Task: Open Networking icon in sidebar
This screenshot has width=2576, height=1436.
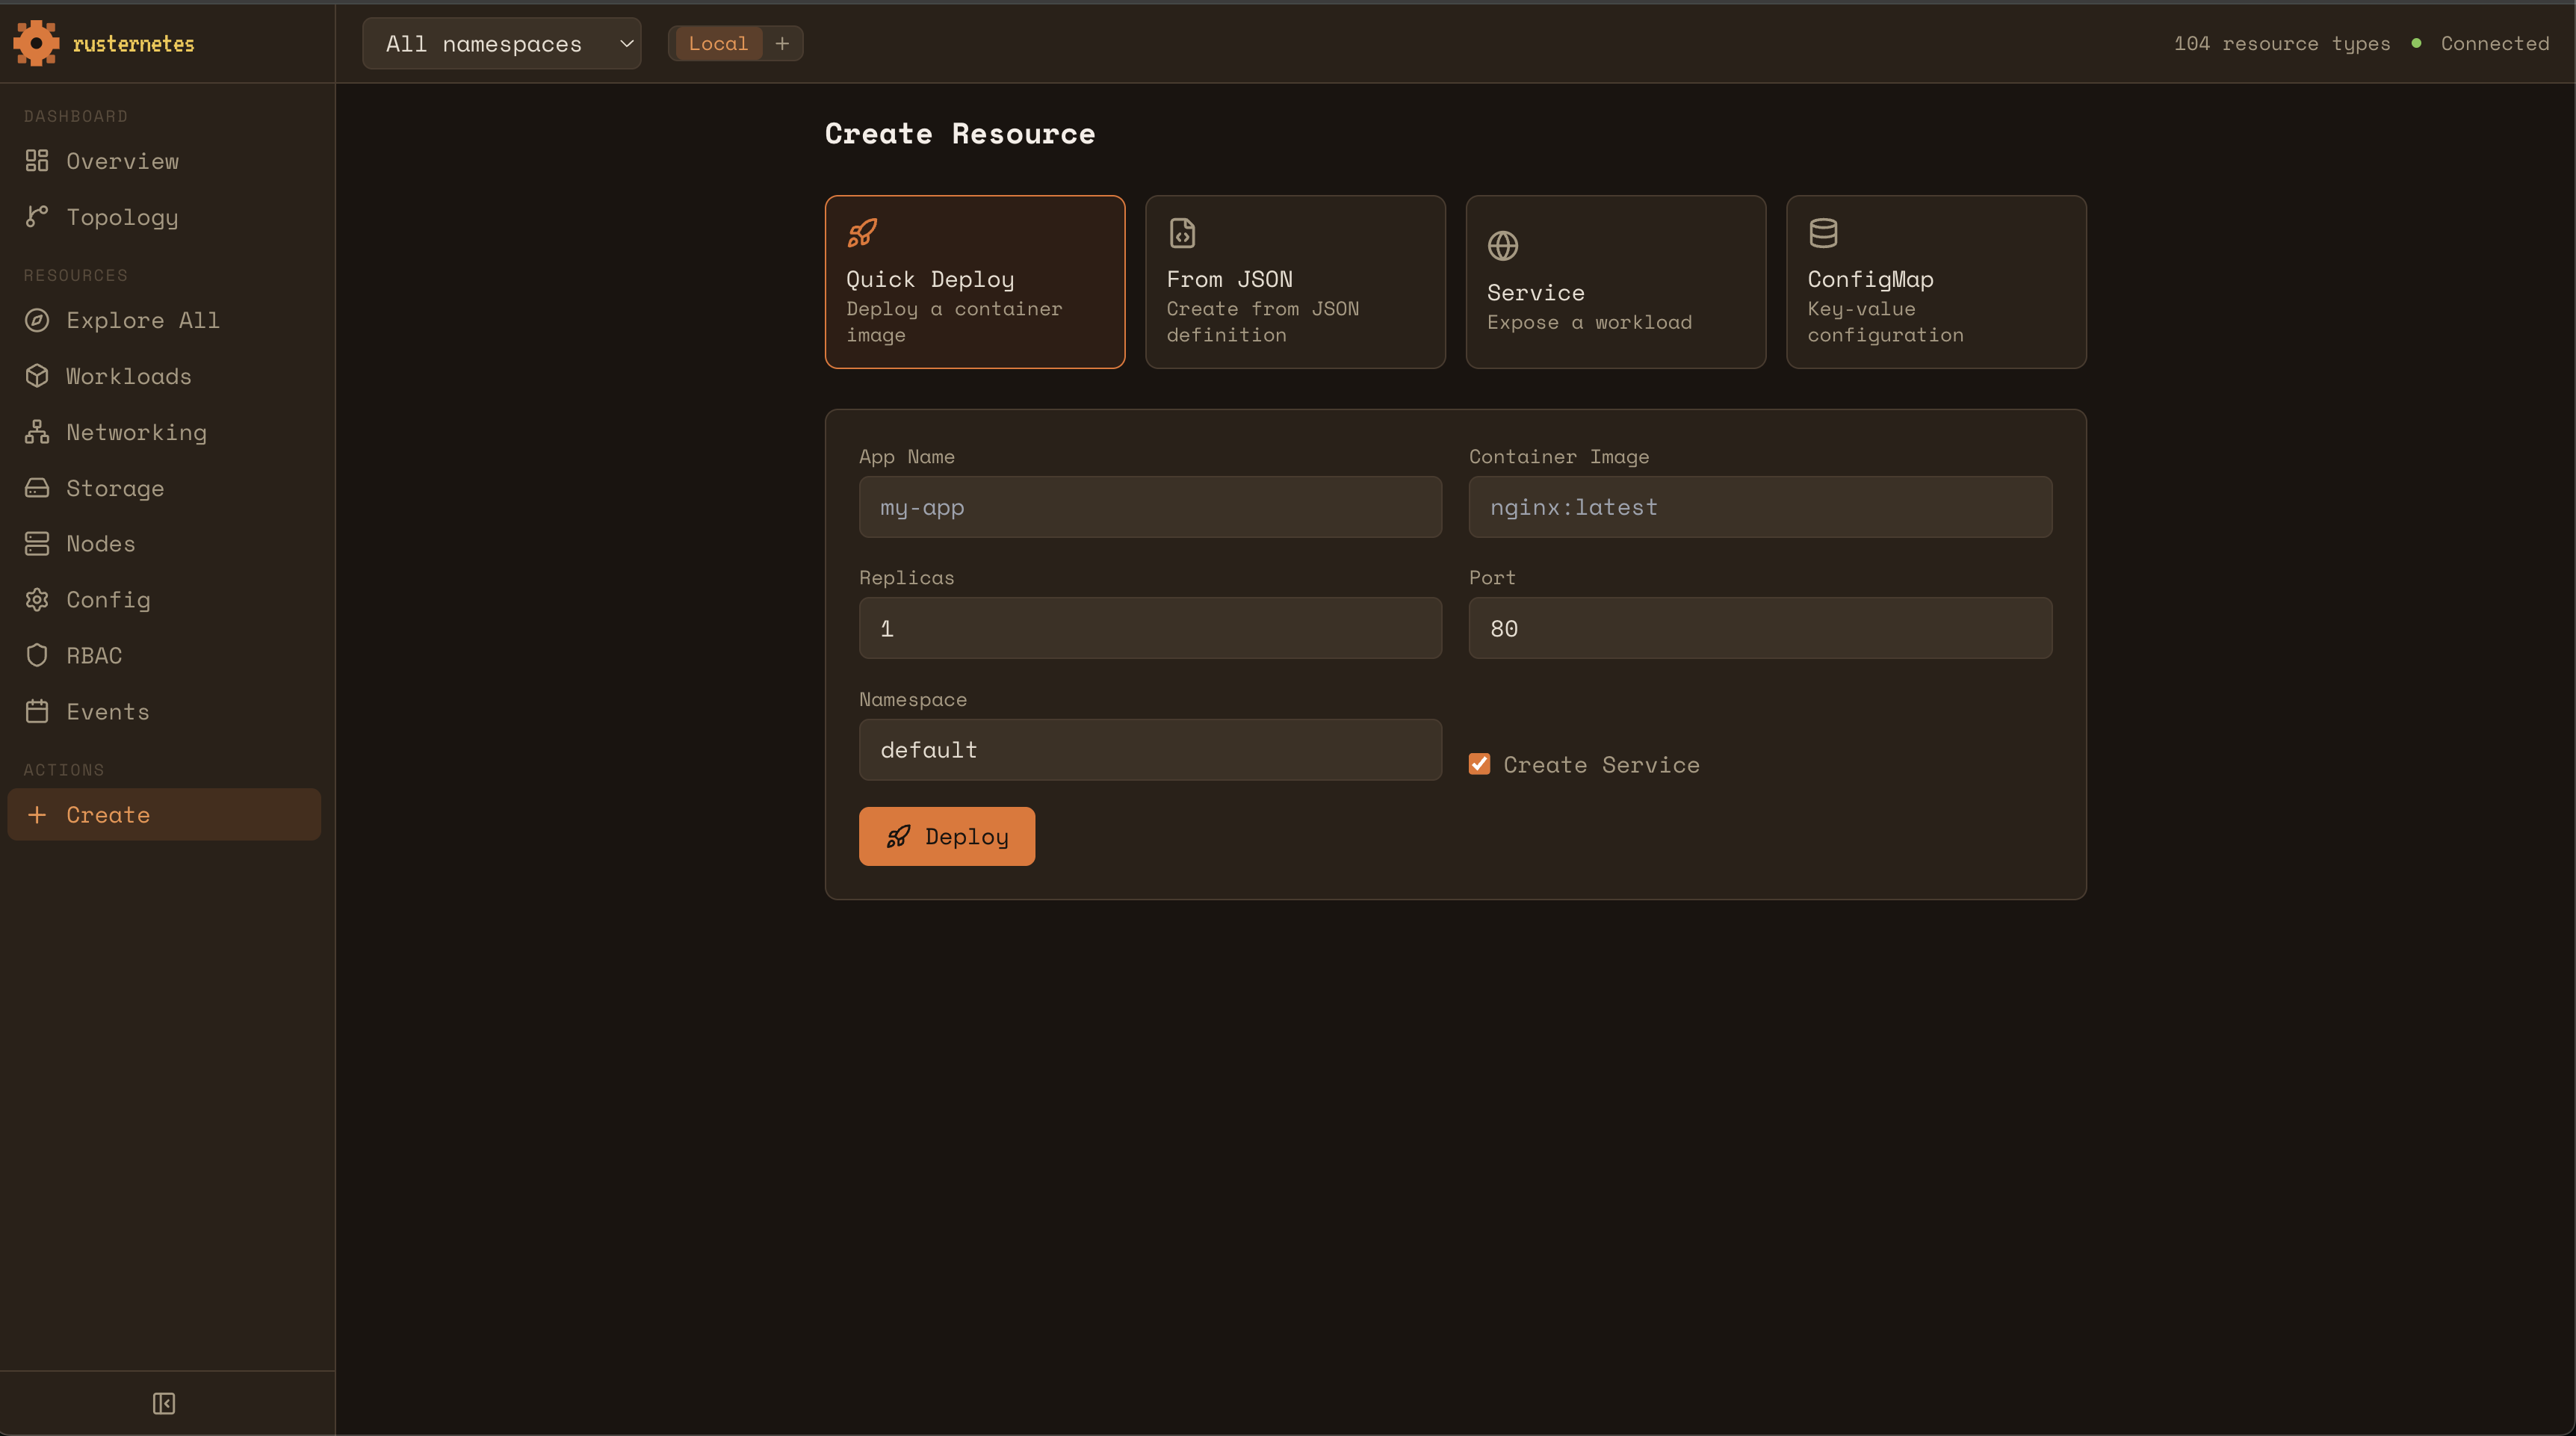Action: click(x=37, y=432)
